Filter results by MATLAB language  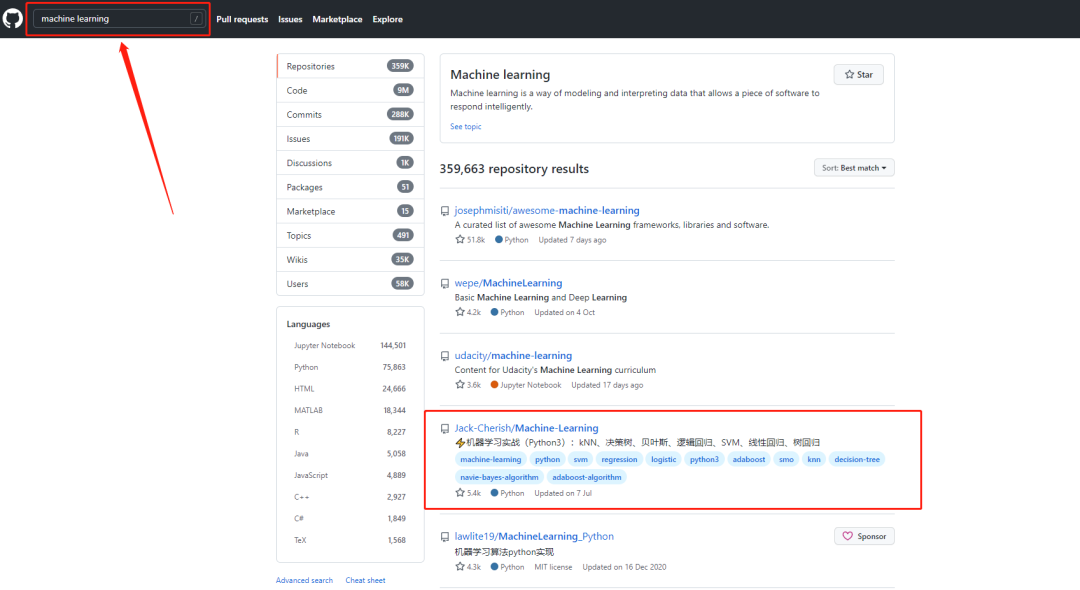tap(350, 410)
